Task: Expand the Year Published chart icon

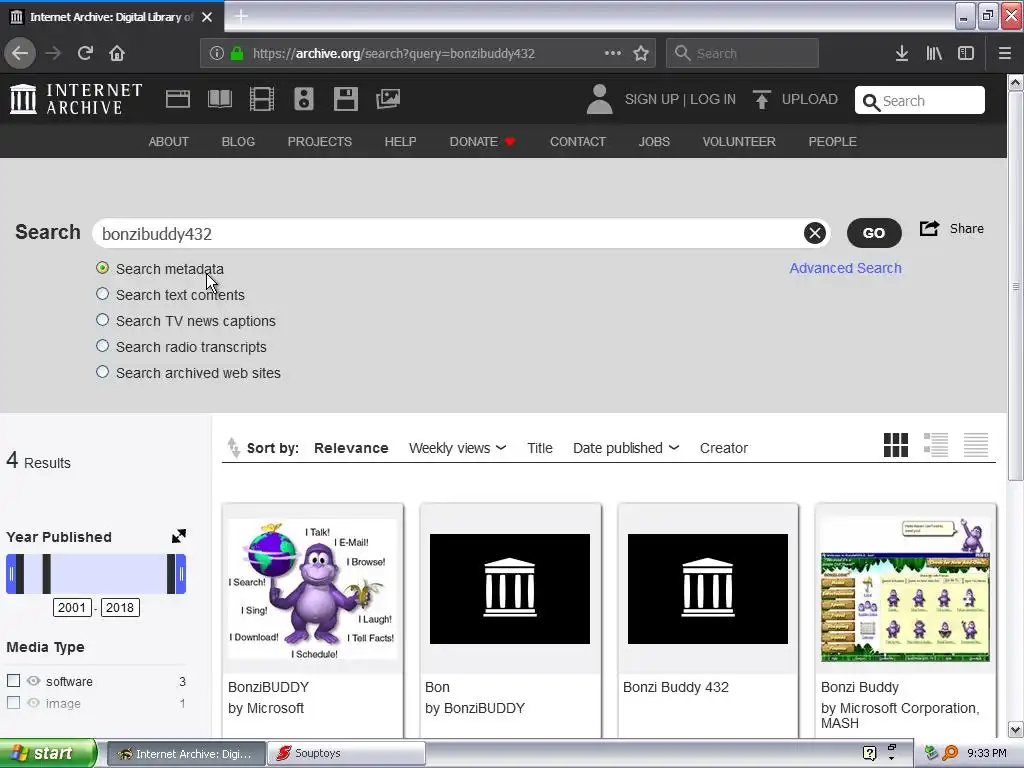Action: (x=179, y=536)
